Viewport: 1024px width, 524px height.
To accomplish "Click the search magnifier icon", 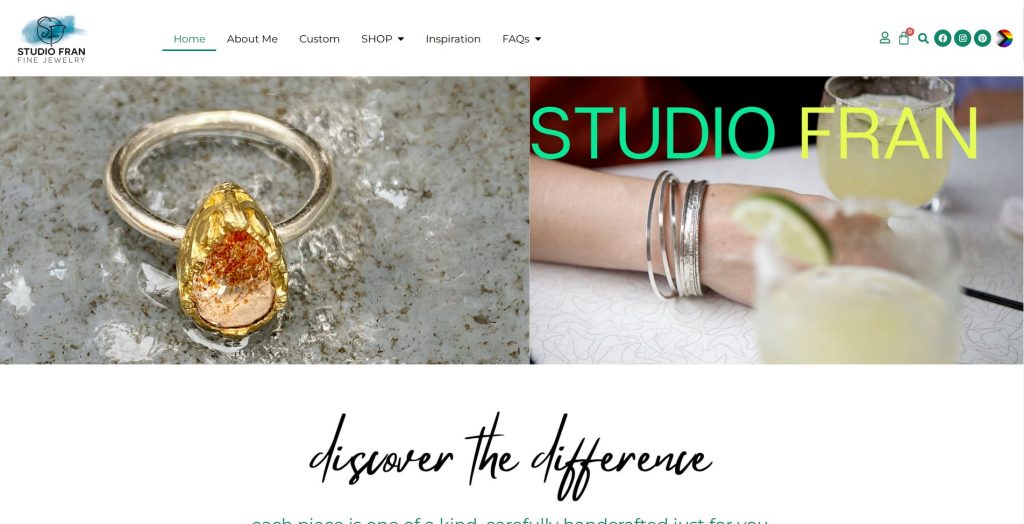I will (x=923, y=39).
